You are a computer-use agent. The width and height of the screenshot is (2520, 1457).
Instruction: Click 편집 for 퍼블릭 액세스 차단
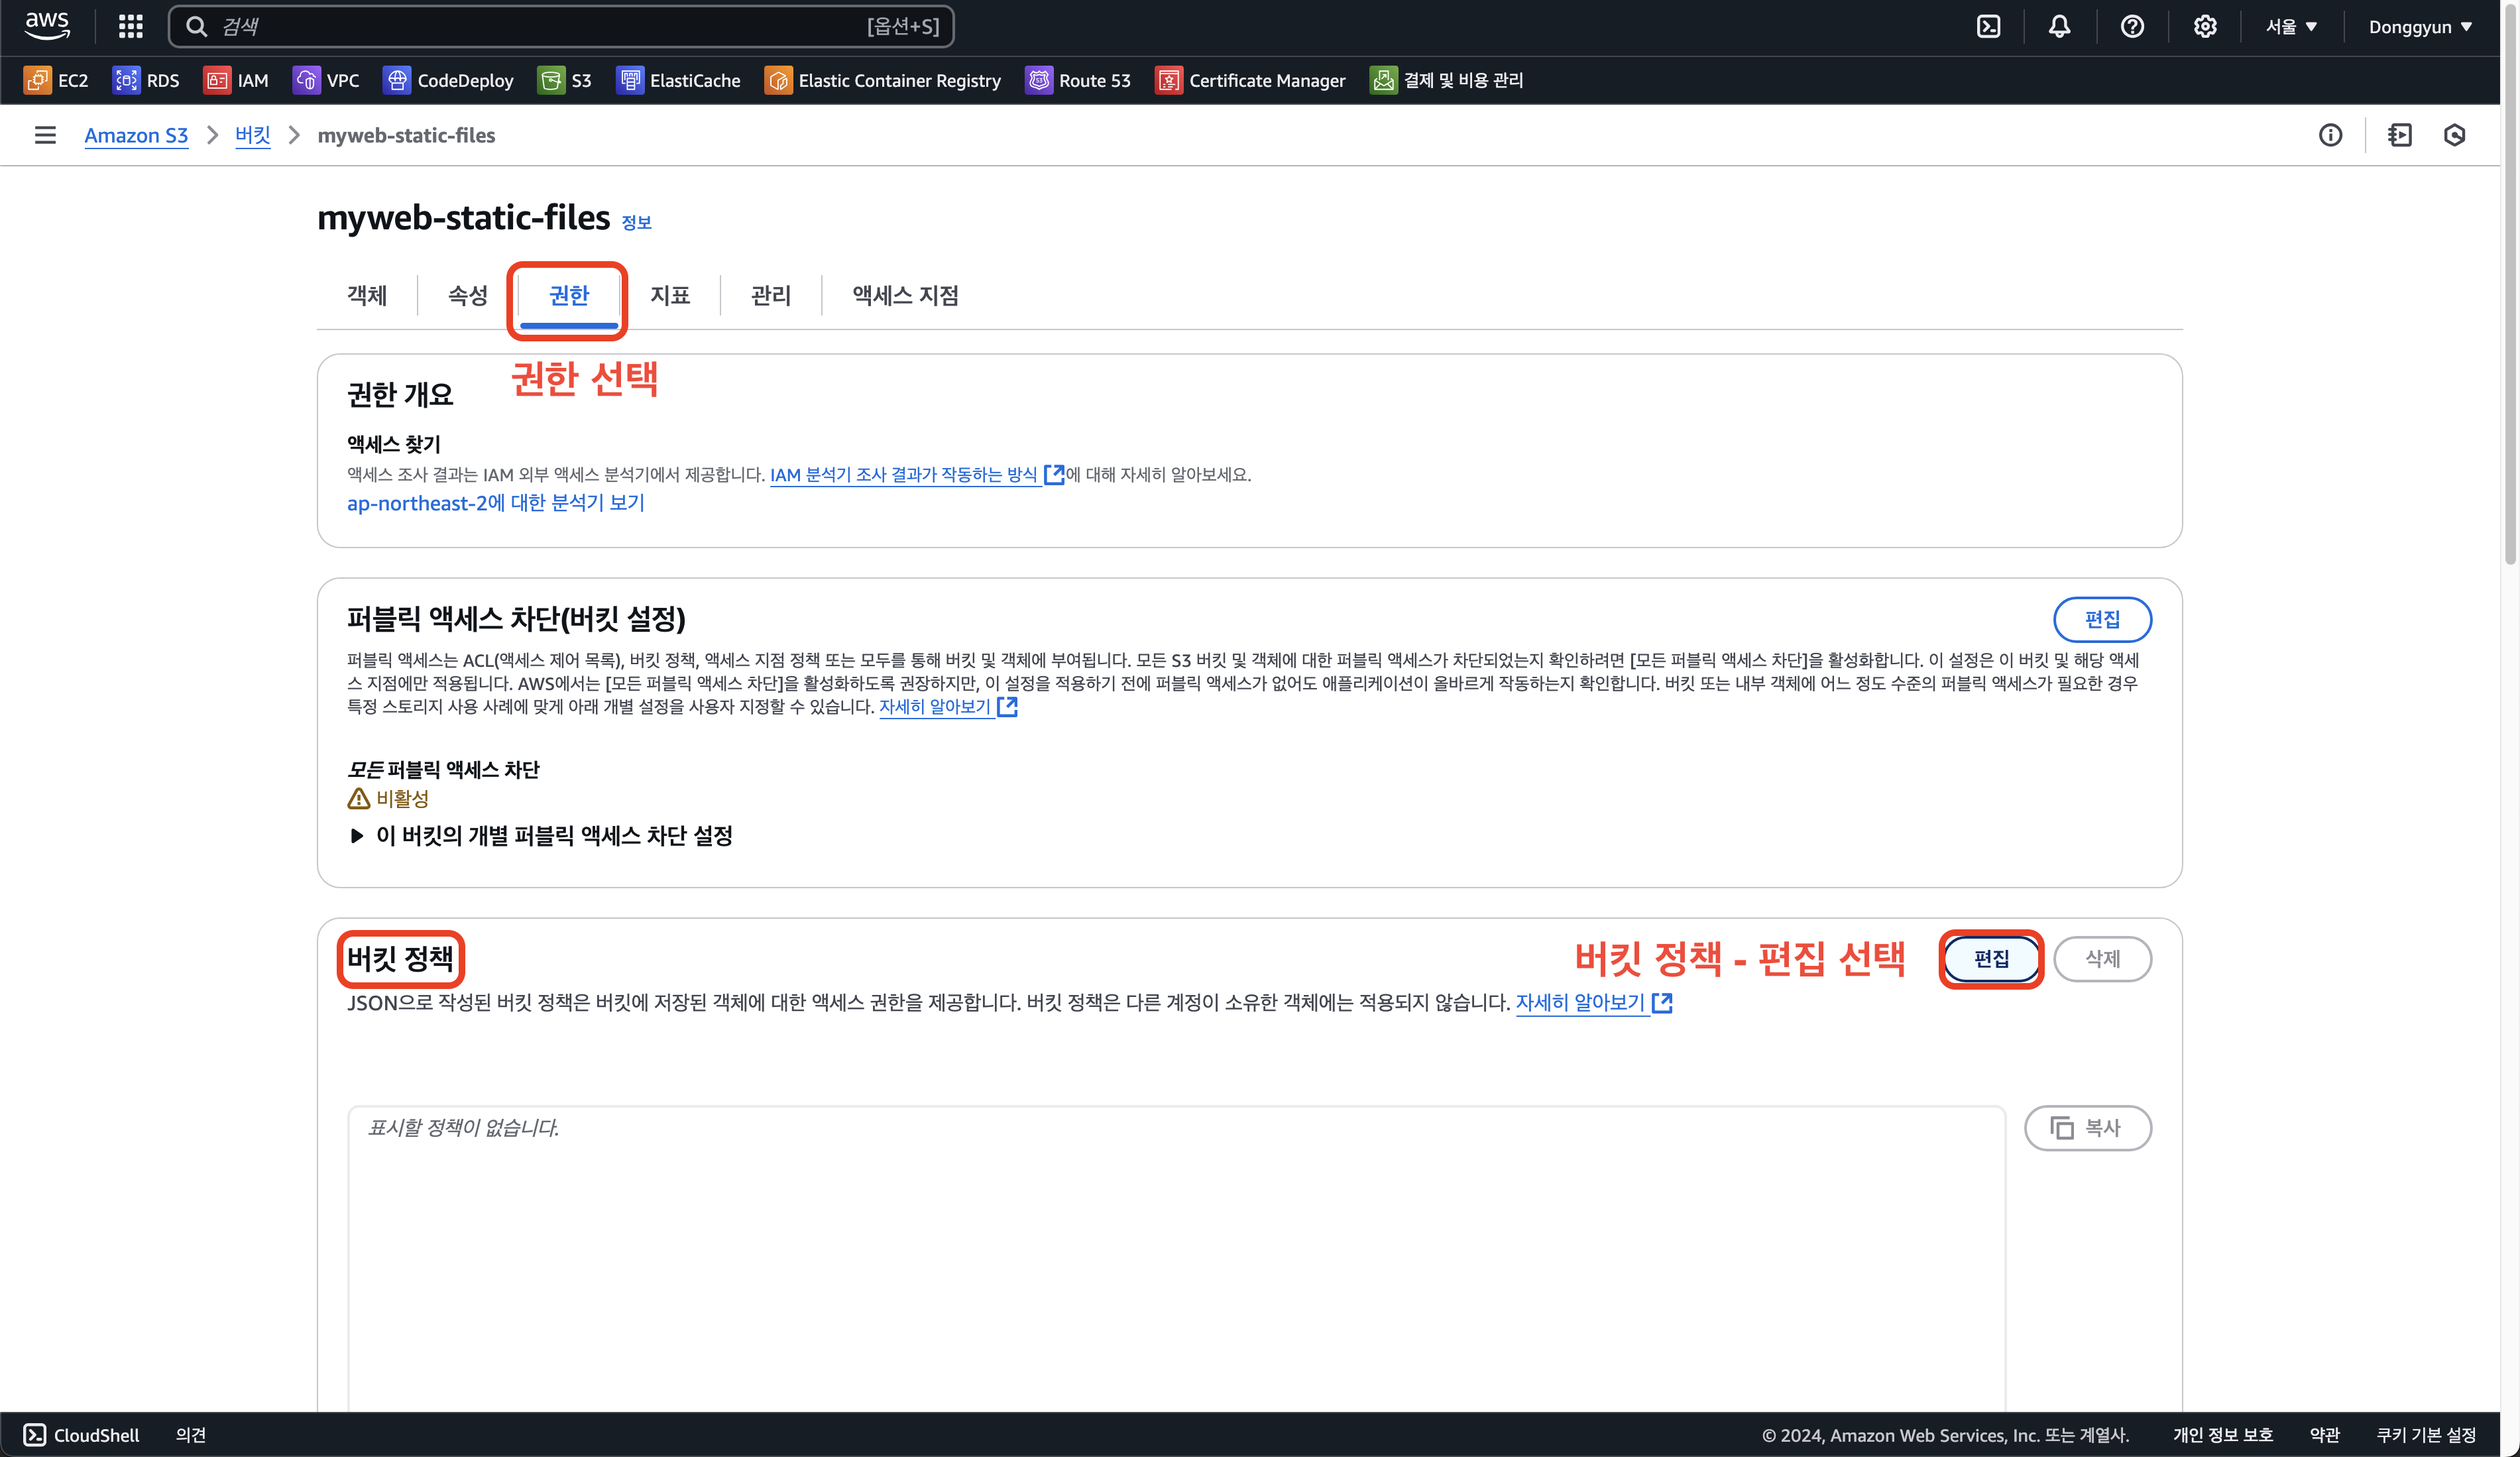point(2102,620)
